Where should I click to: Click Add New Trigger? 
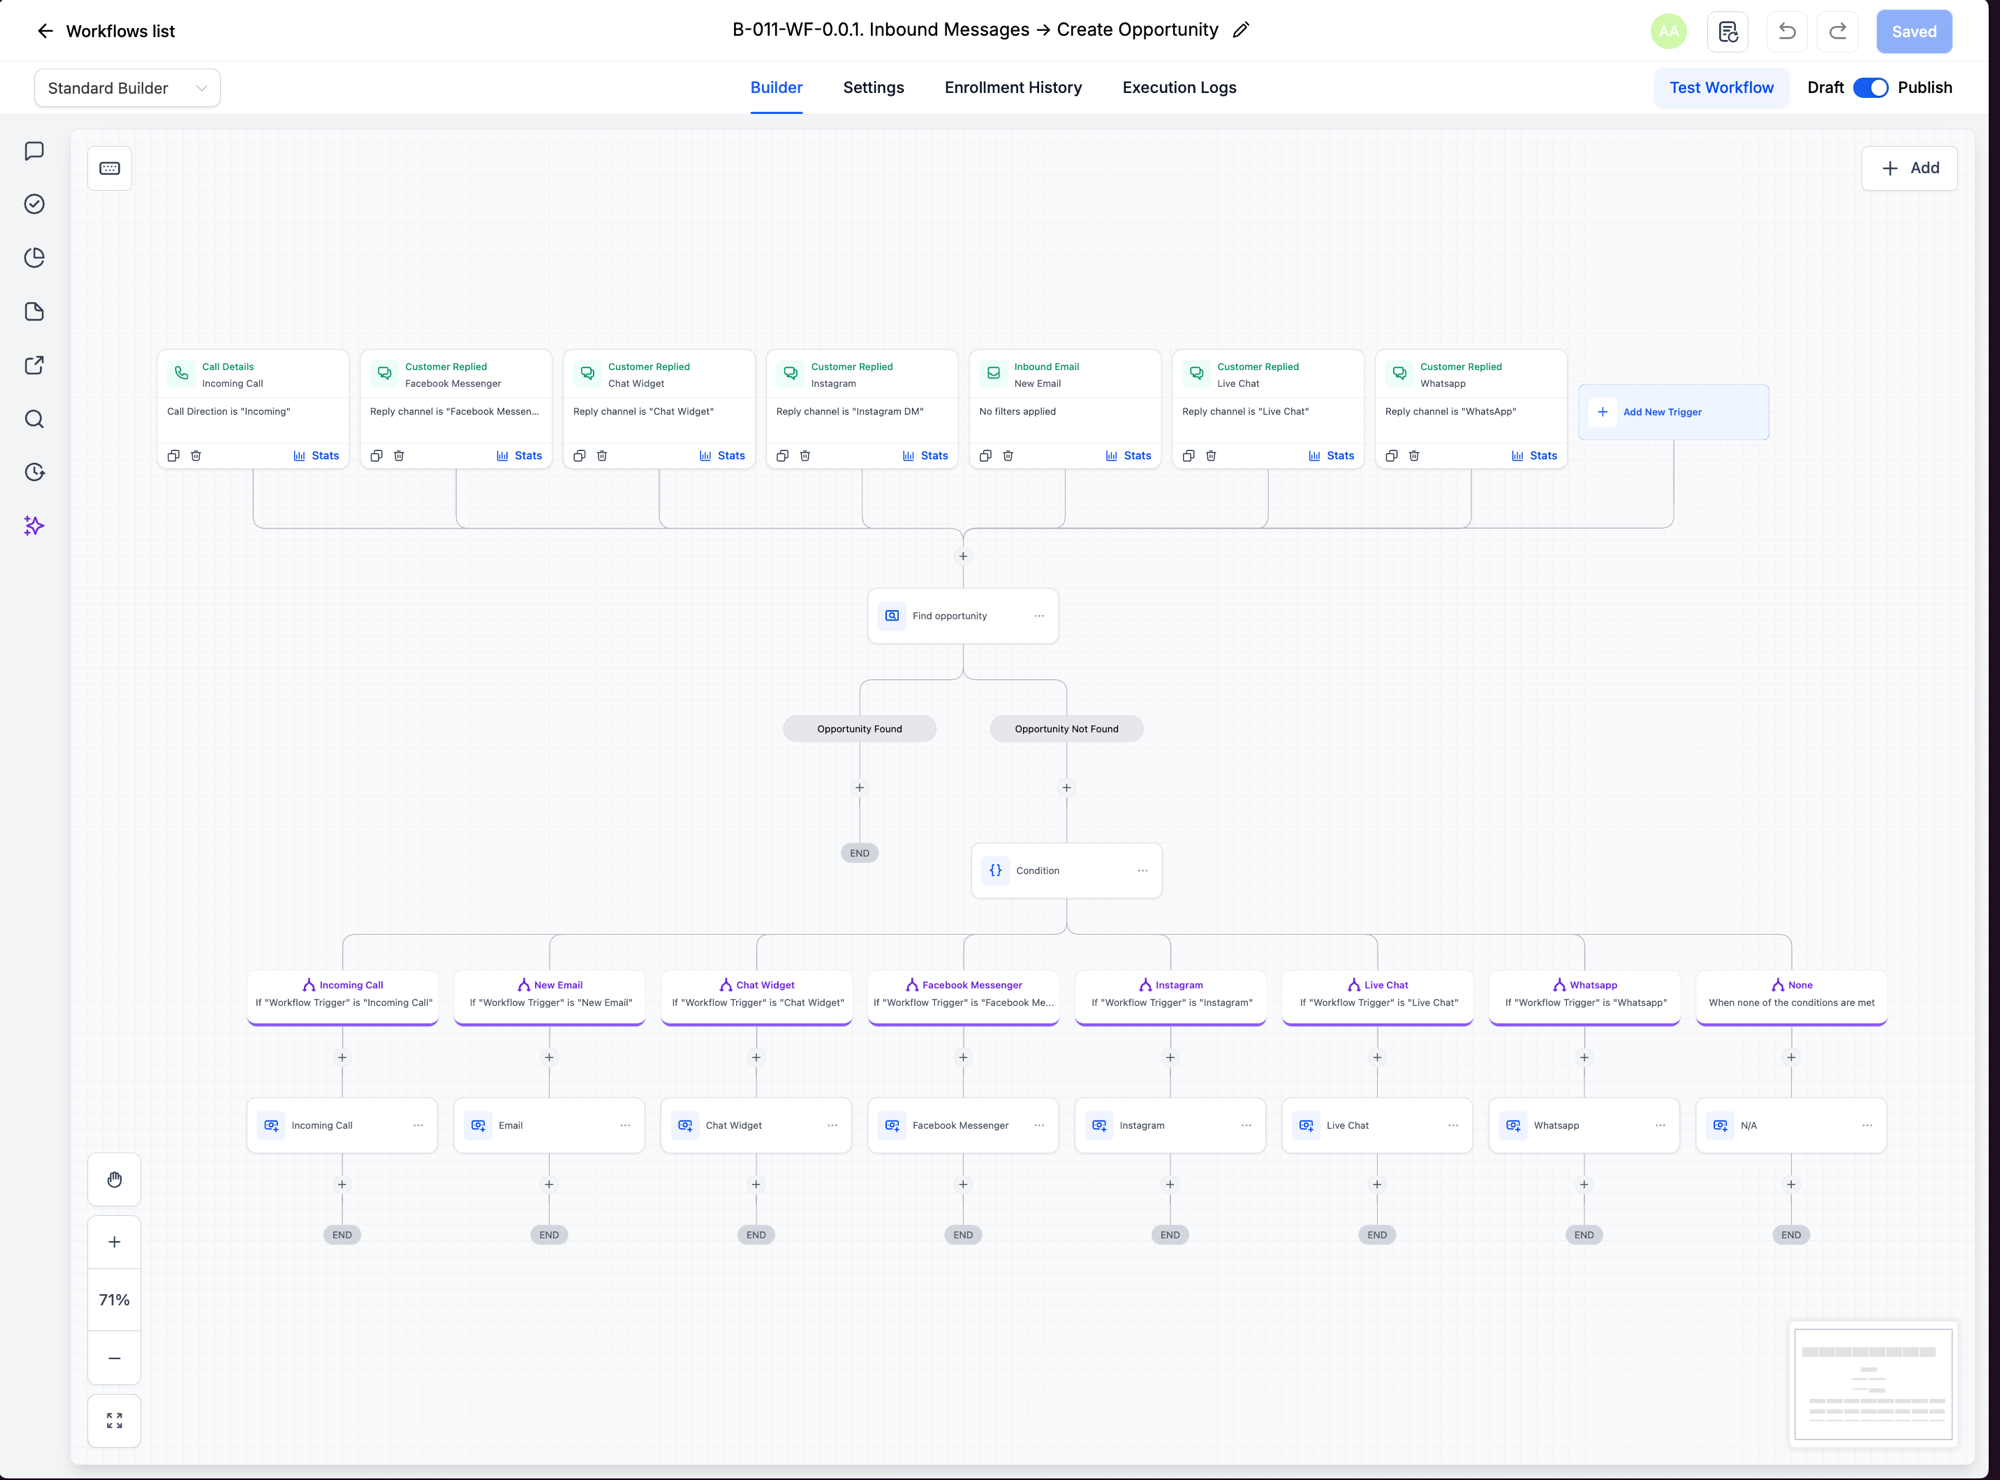pos(1673,412)
